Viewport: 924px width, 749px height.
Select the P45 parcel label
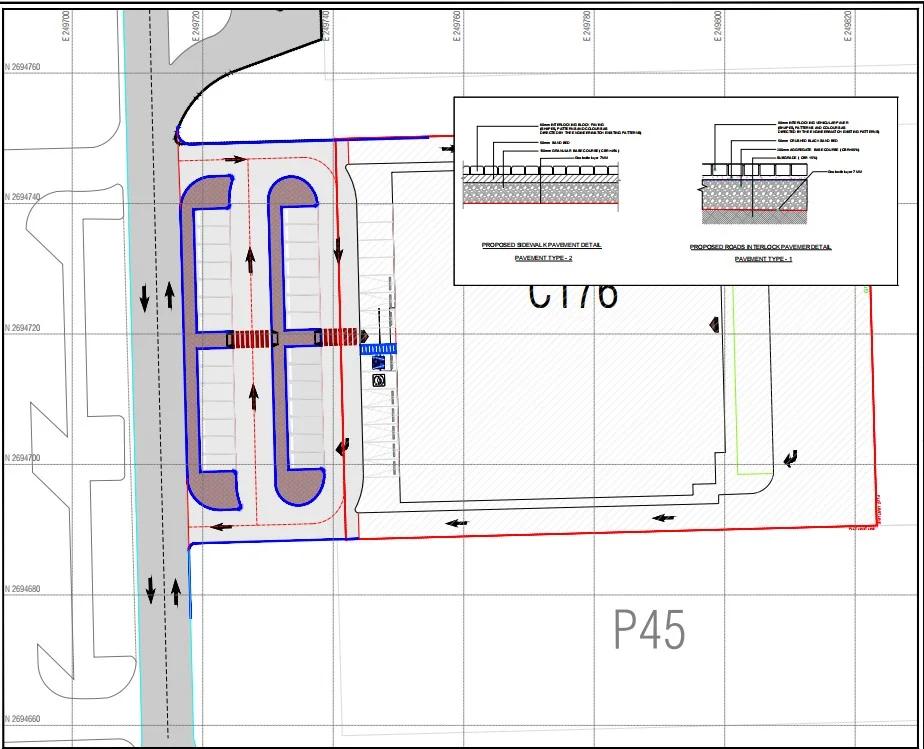click(x=650, y=630)
